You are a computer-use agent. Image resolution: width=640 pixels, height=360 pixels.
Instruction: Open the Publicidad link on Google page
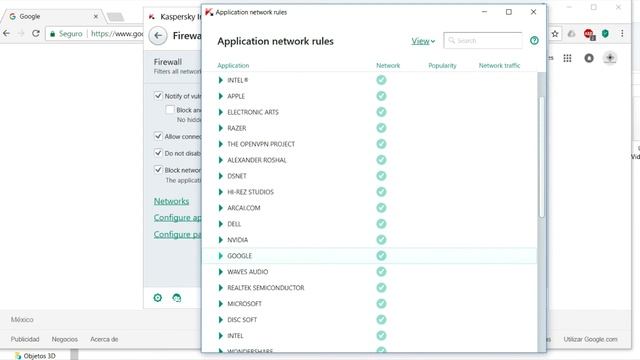25,339
